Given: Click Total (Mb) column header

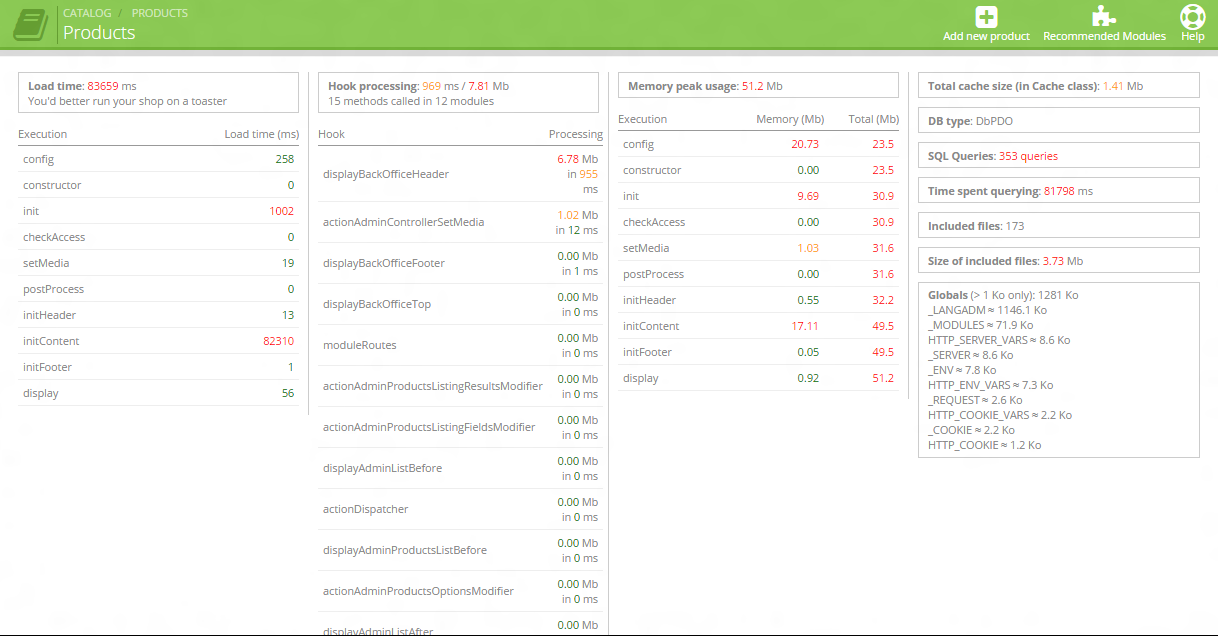Looking at the screenshot, I should (873, 119).
